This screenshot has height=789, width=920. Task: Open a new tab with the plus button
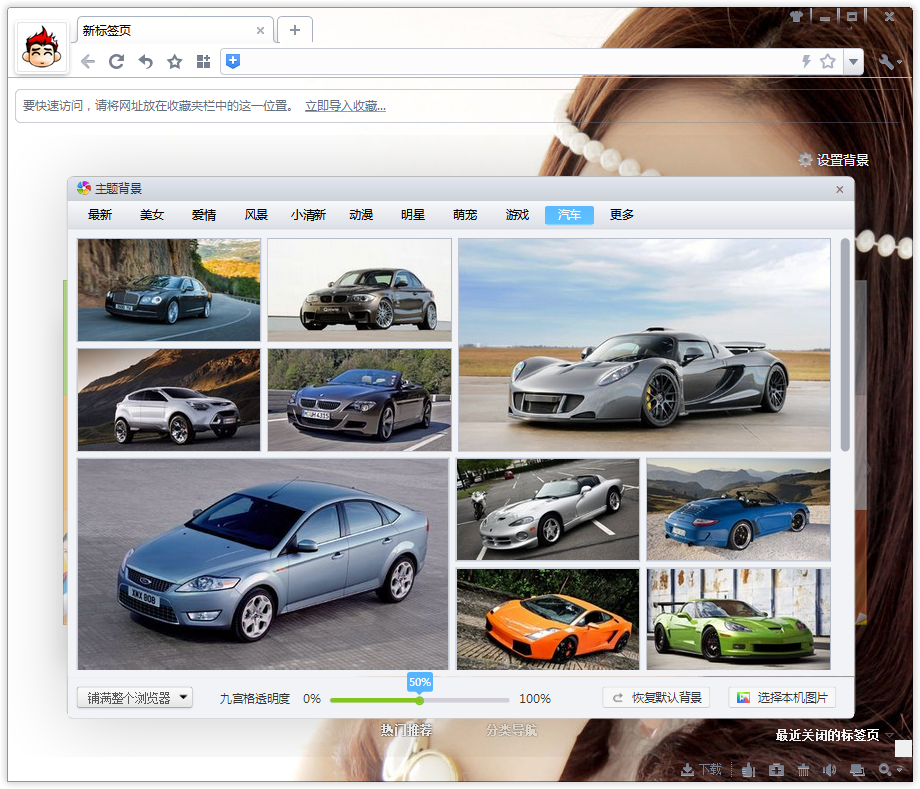pos(295,30)
